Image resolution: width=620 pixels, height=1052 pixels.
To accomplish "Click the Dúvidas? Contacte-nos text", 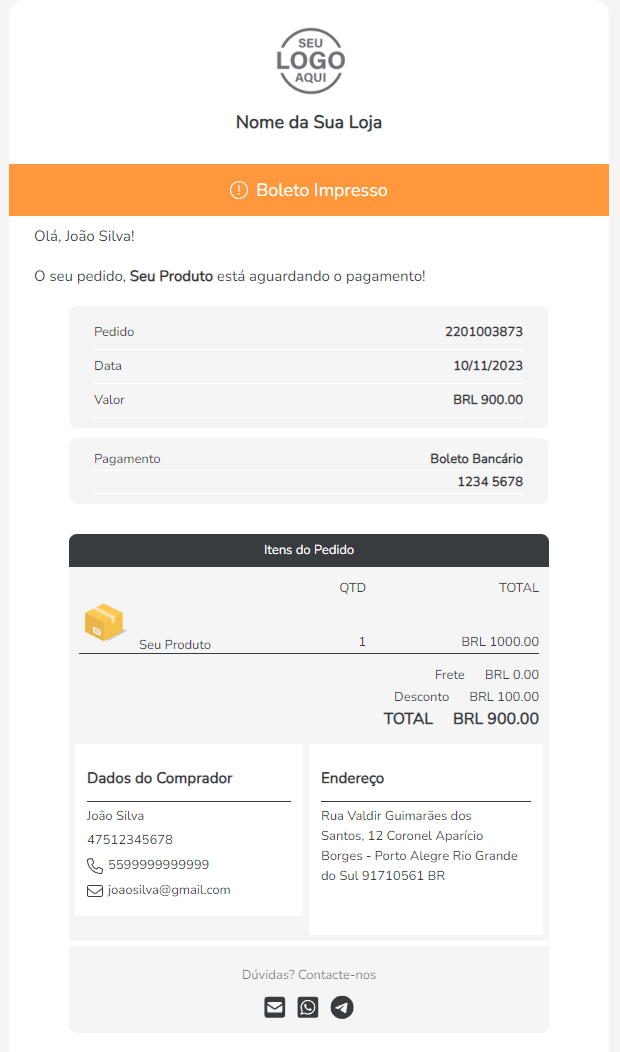I will click(309, 975).
